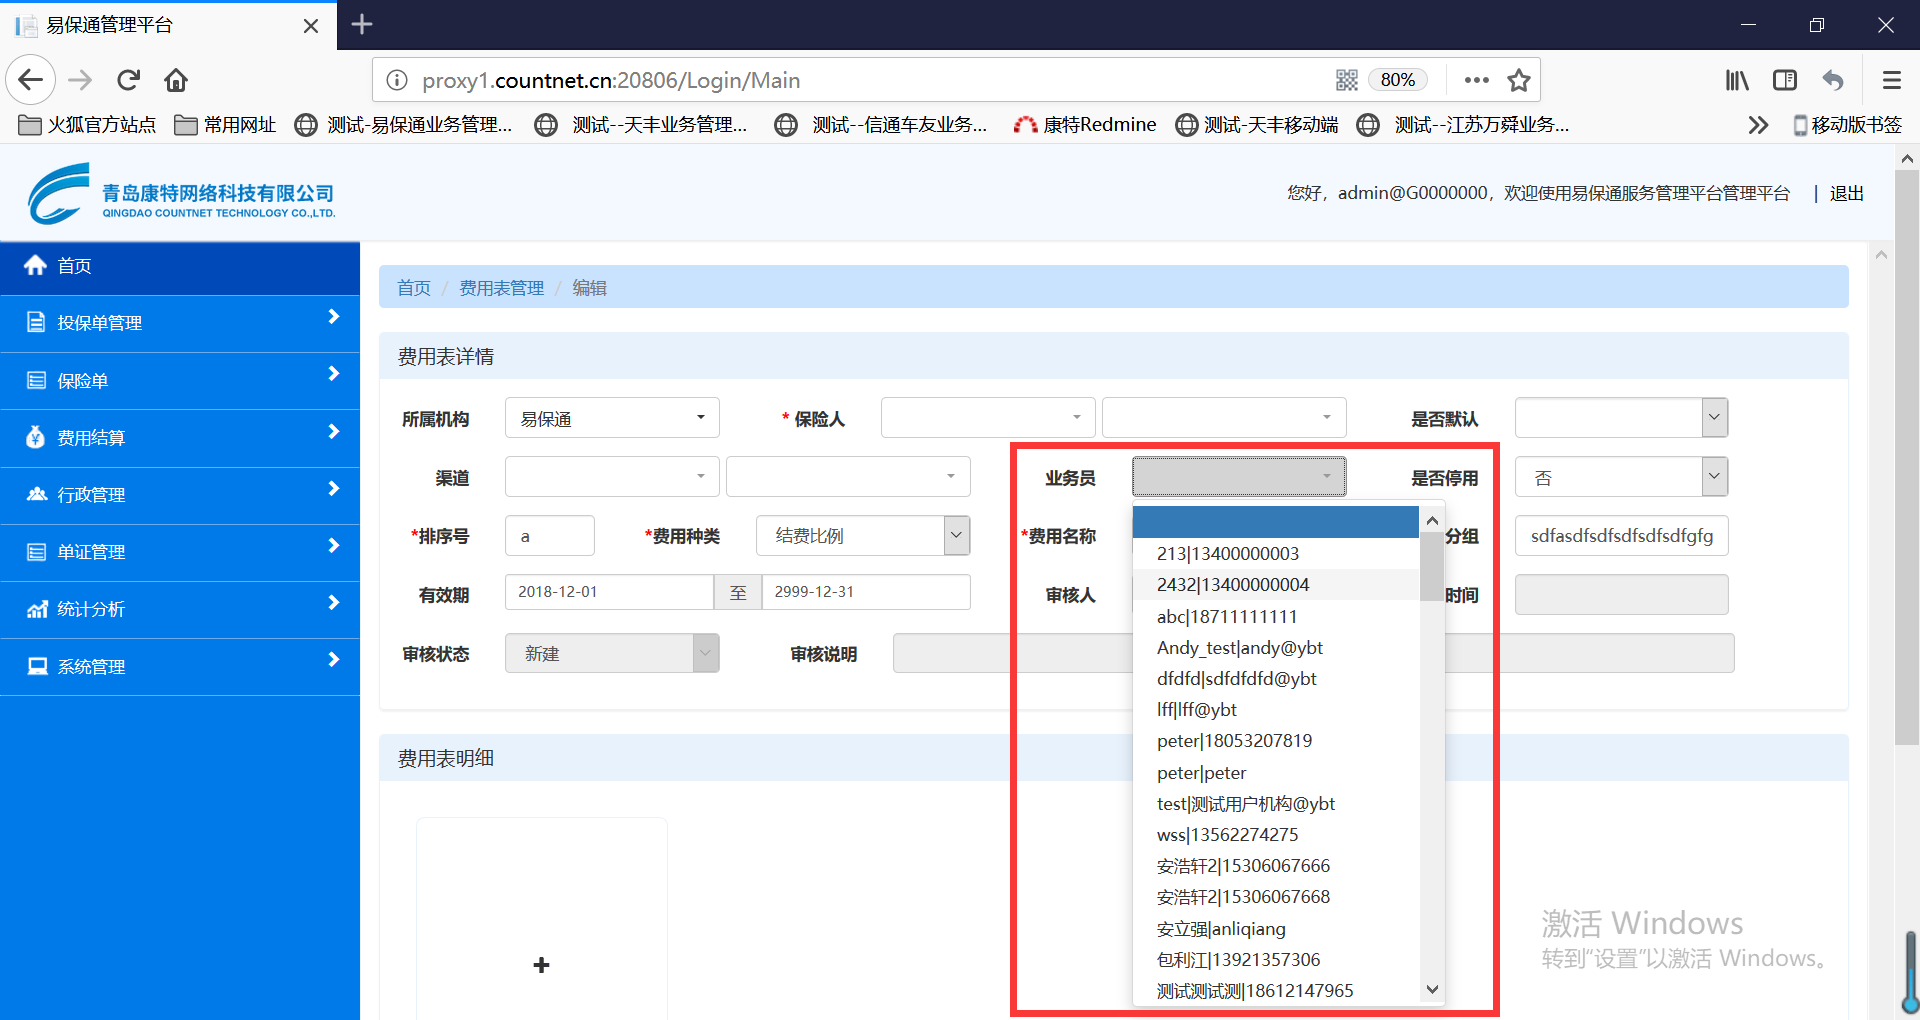The width and height of the screenshot is (1920, 1020).
Task: Open the 是否停用 dropdown
Action: point(1620,477)
